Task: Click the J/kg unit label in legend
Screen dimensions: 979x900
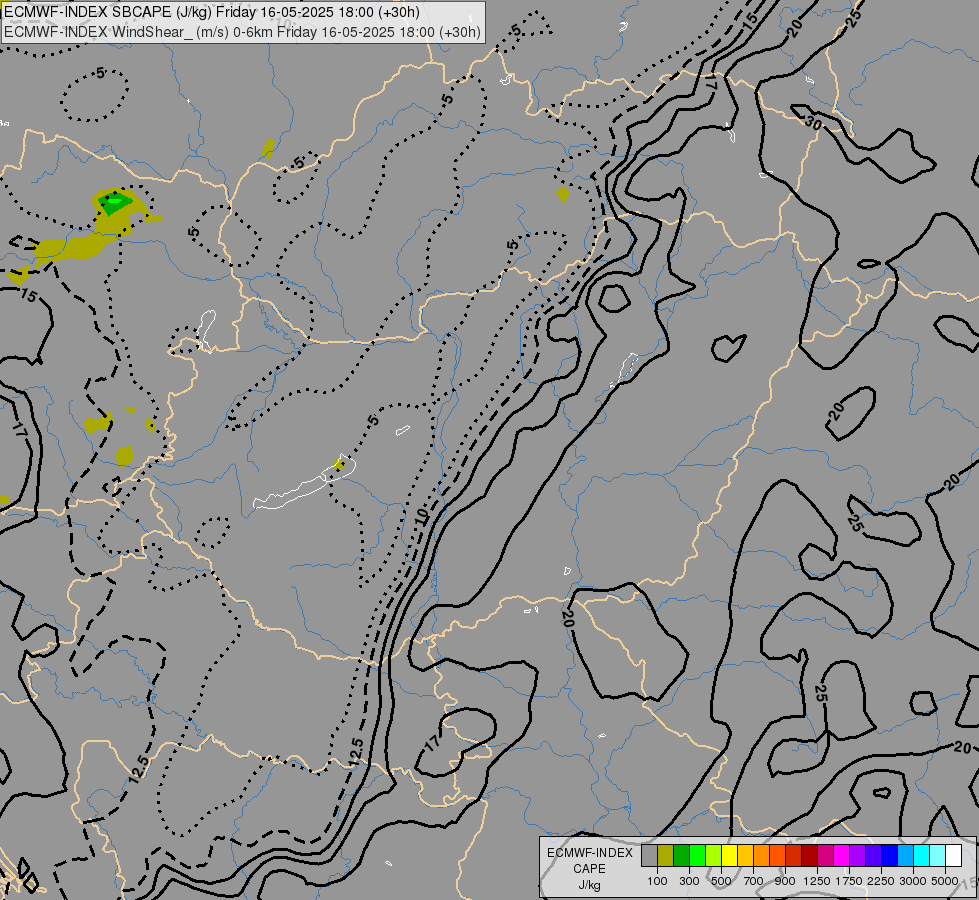Action: (589, 885)
